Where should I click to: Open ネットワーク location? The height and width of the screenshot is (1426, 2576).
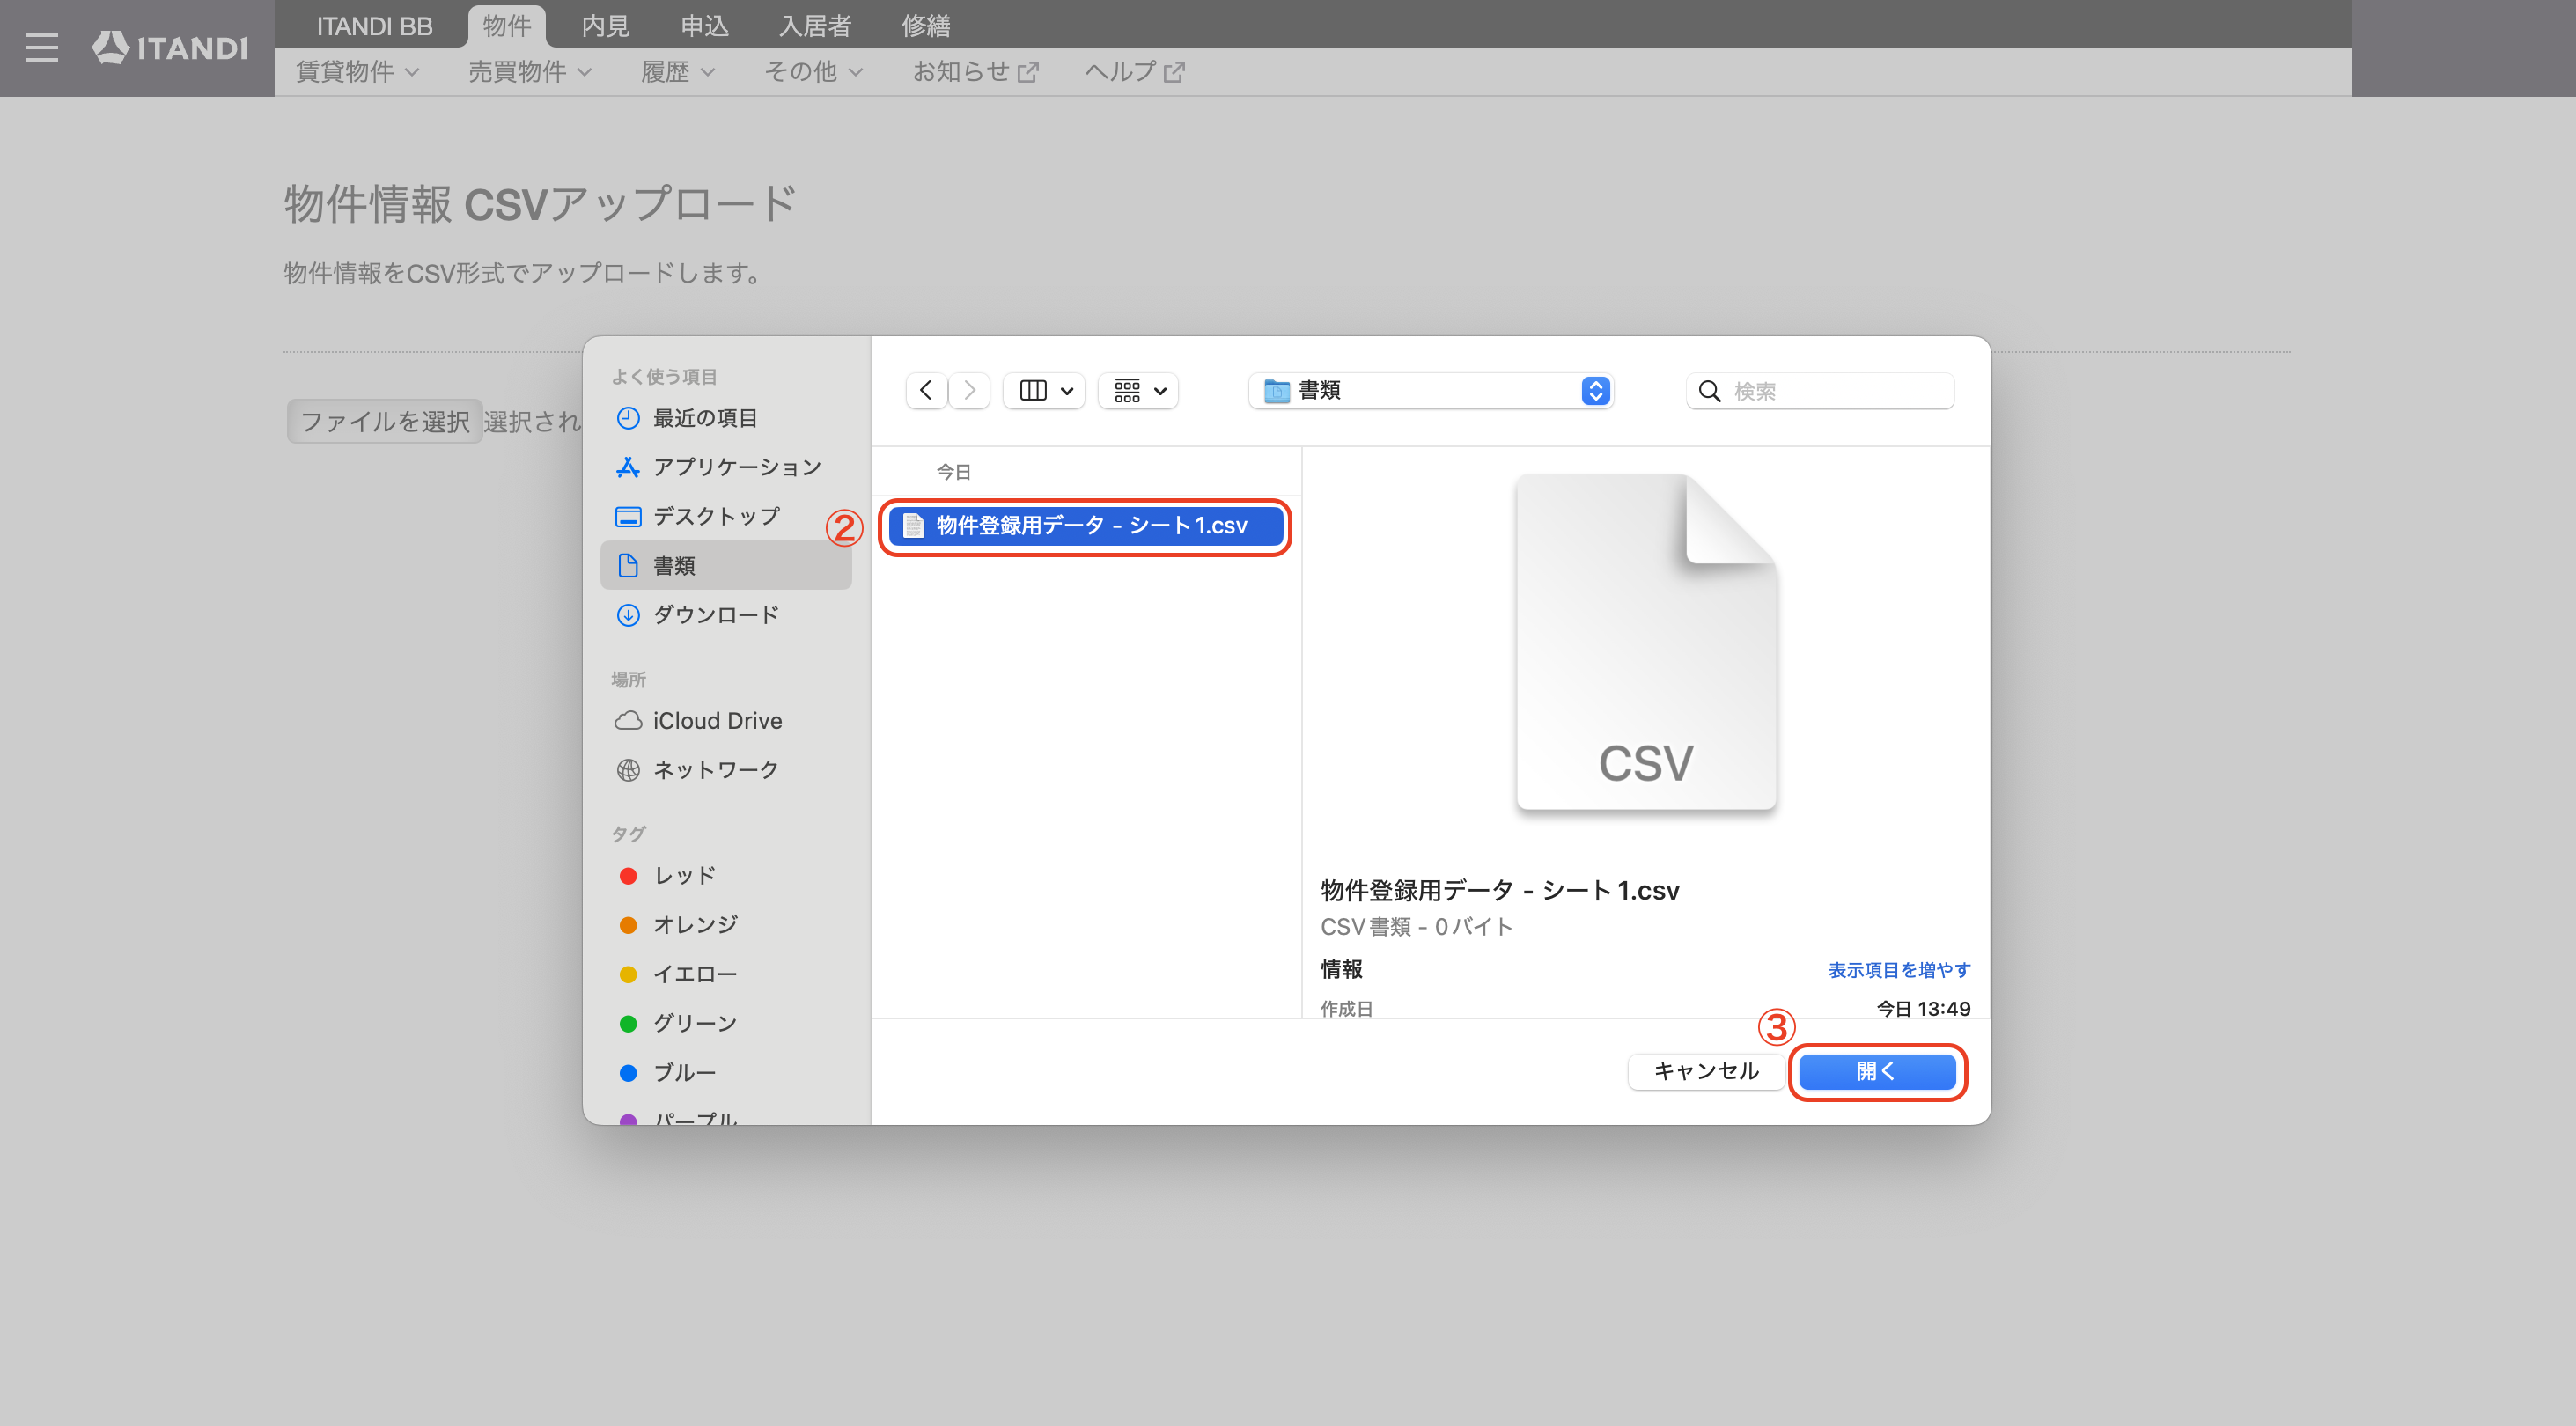726,769
